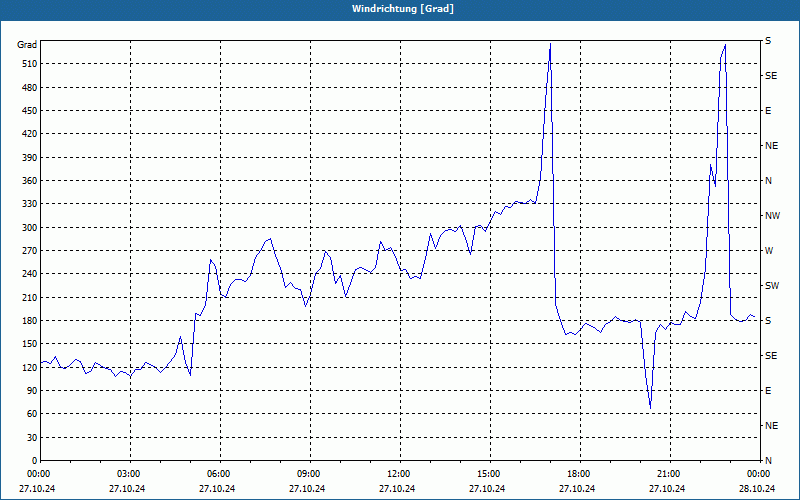Click the NW compass direction label
This screenshot has width=800, height=500.
coord(772,216)
